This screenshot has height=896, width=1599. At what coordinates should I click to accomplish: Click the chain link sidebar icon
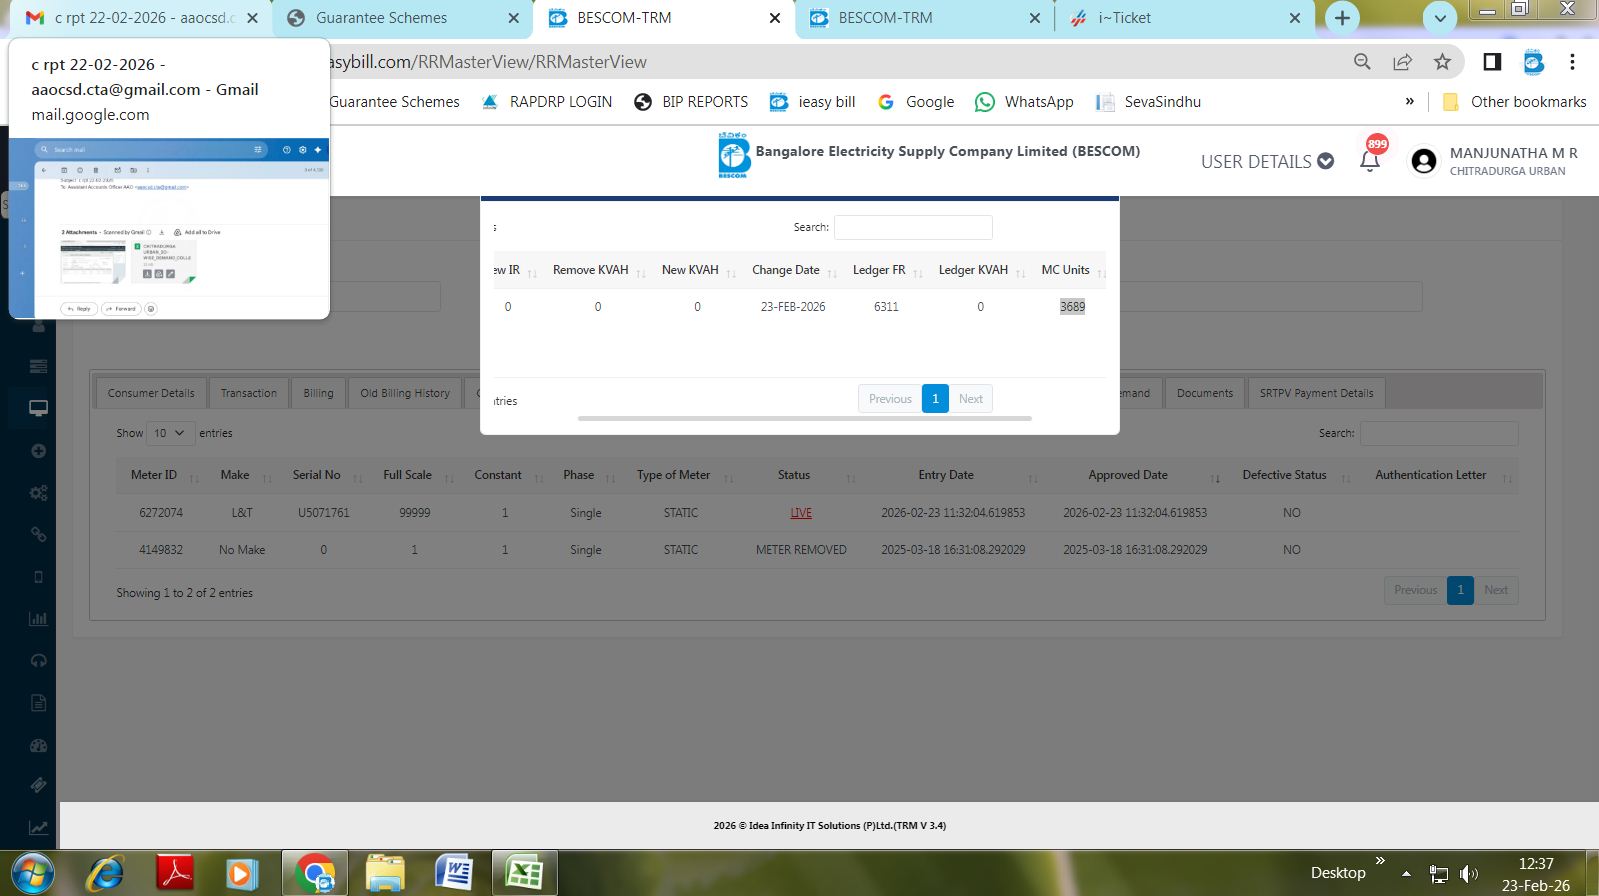pyautogui.click(x=38, y=534)
